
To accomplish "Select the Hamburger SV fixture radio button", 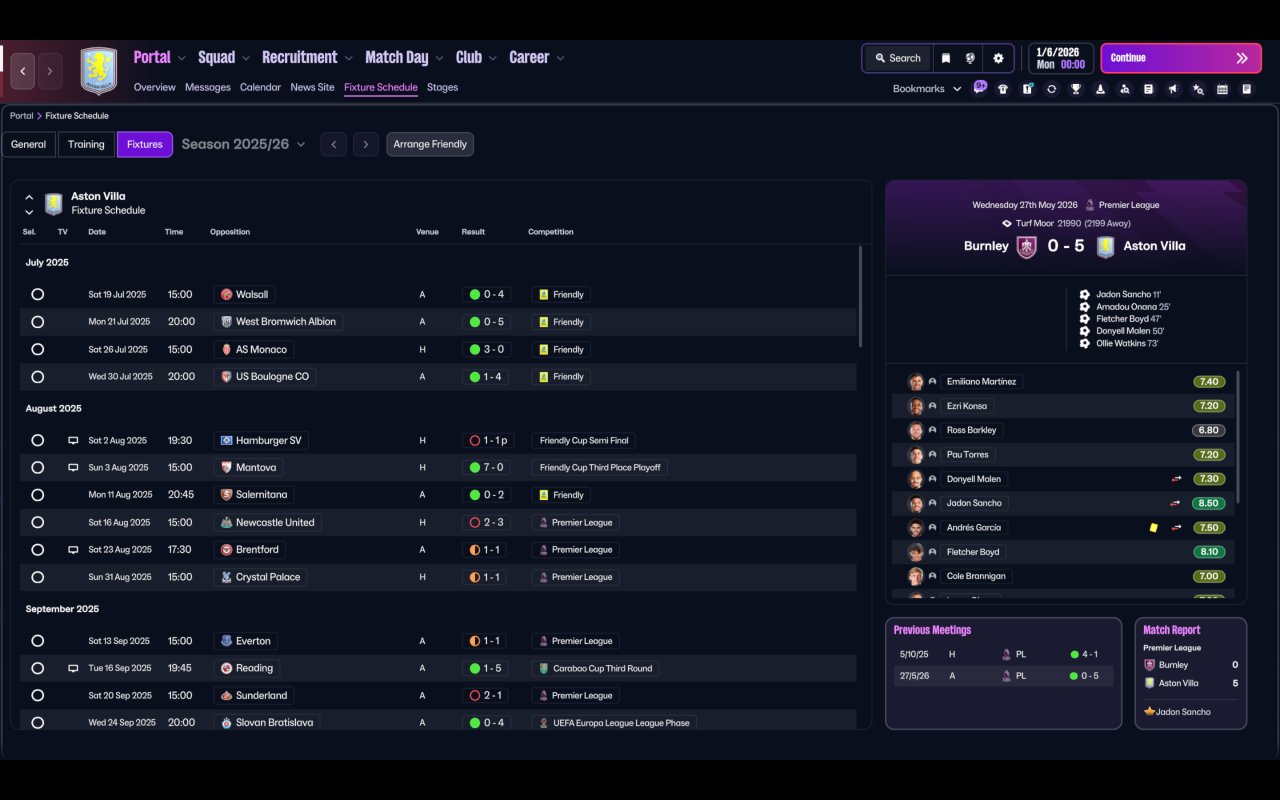I will point(38,441).
